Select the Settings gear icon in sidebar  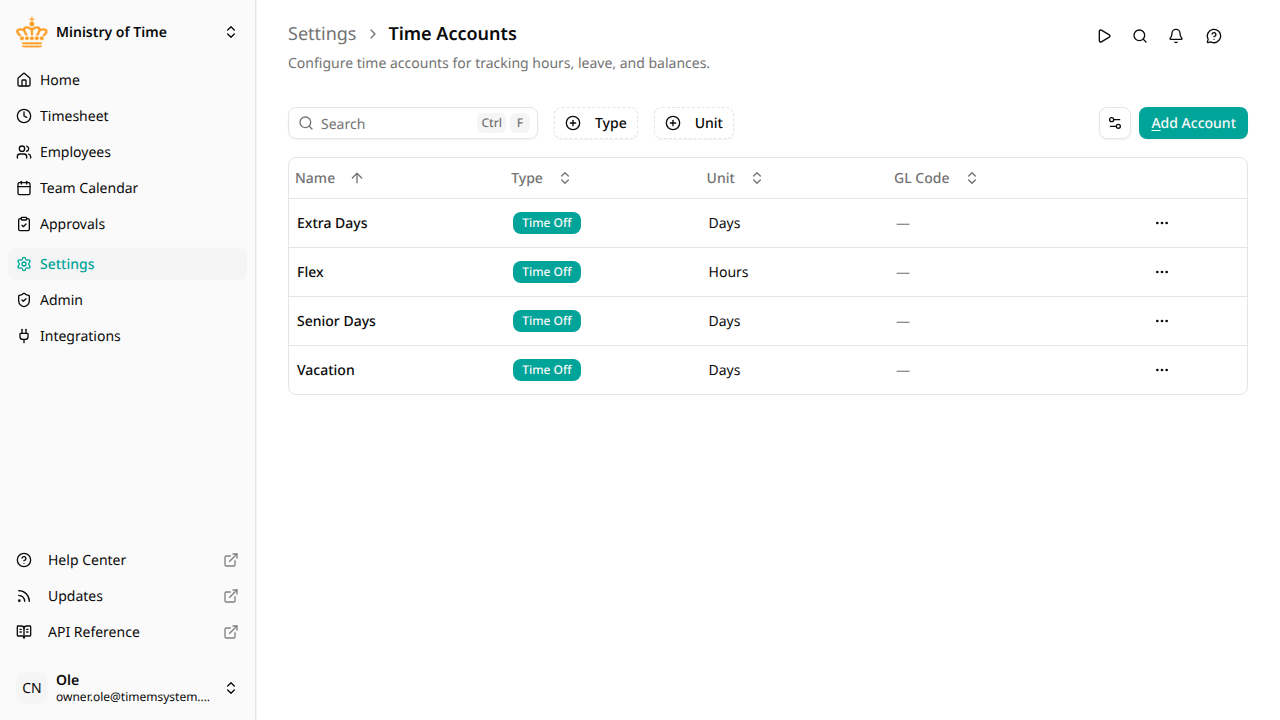point(24,264)
